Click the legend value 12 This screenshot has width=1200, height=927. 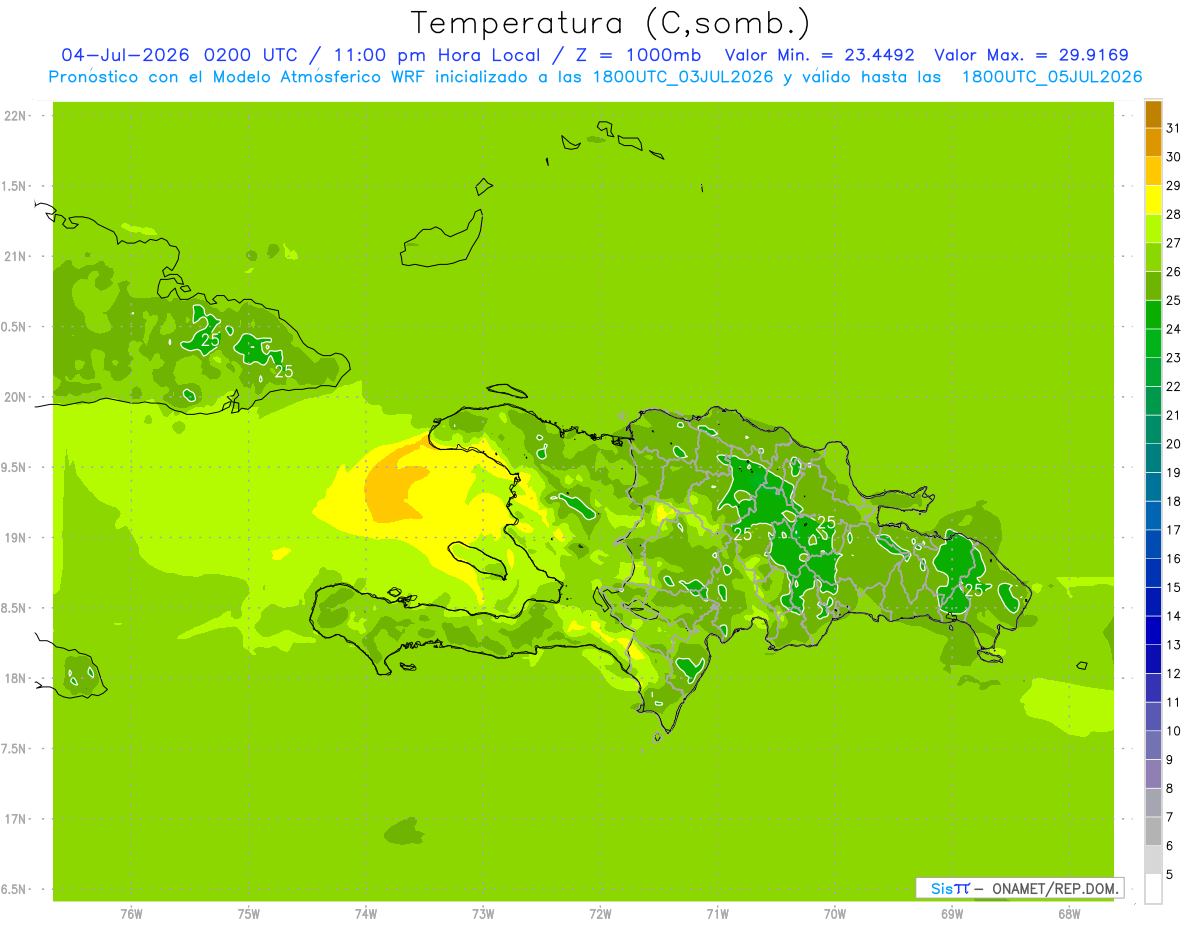coord(1173,673)
